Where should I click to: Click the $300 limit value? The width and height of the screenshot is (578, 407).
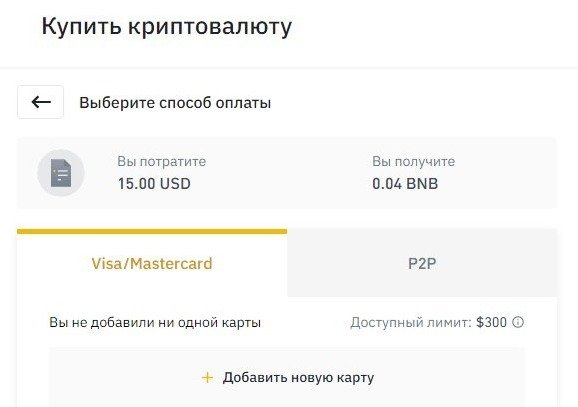click(491, 322)
